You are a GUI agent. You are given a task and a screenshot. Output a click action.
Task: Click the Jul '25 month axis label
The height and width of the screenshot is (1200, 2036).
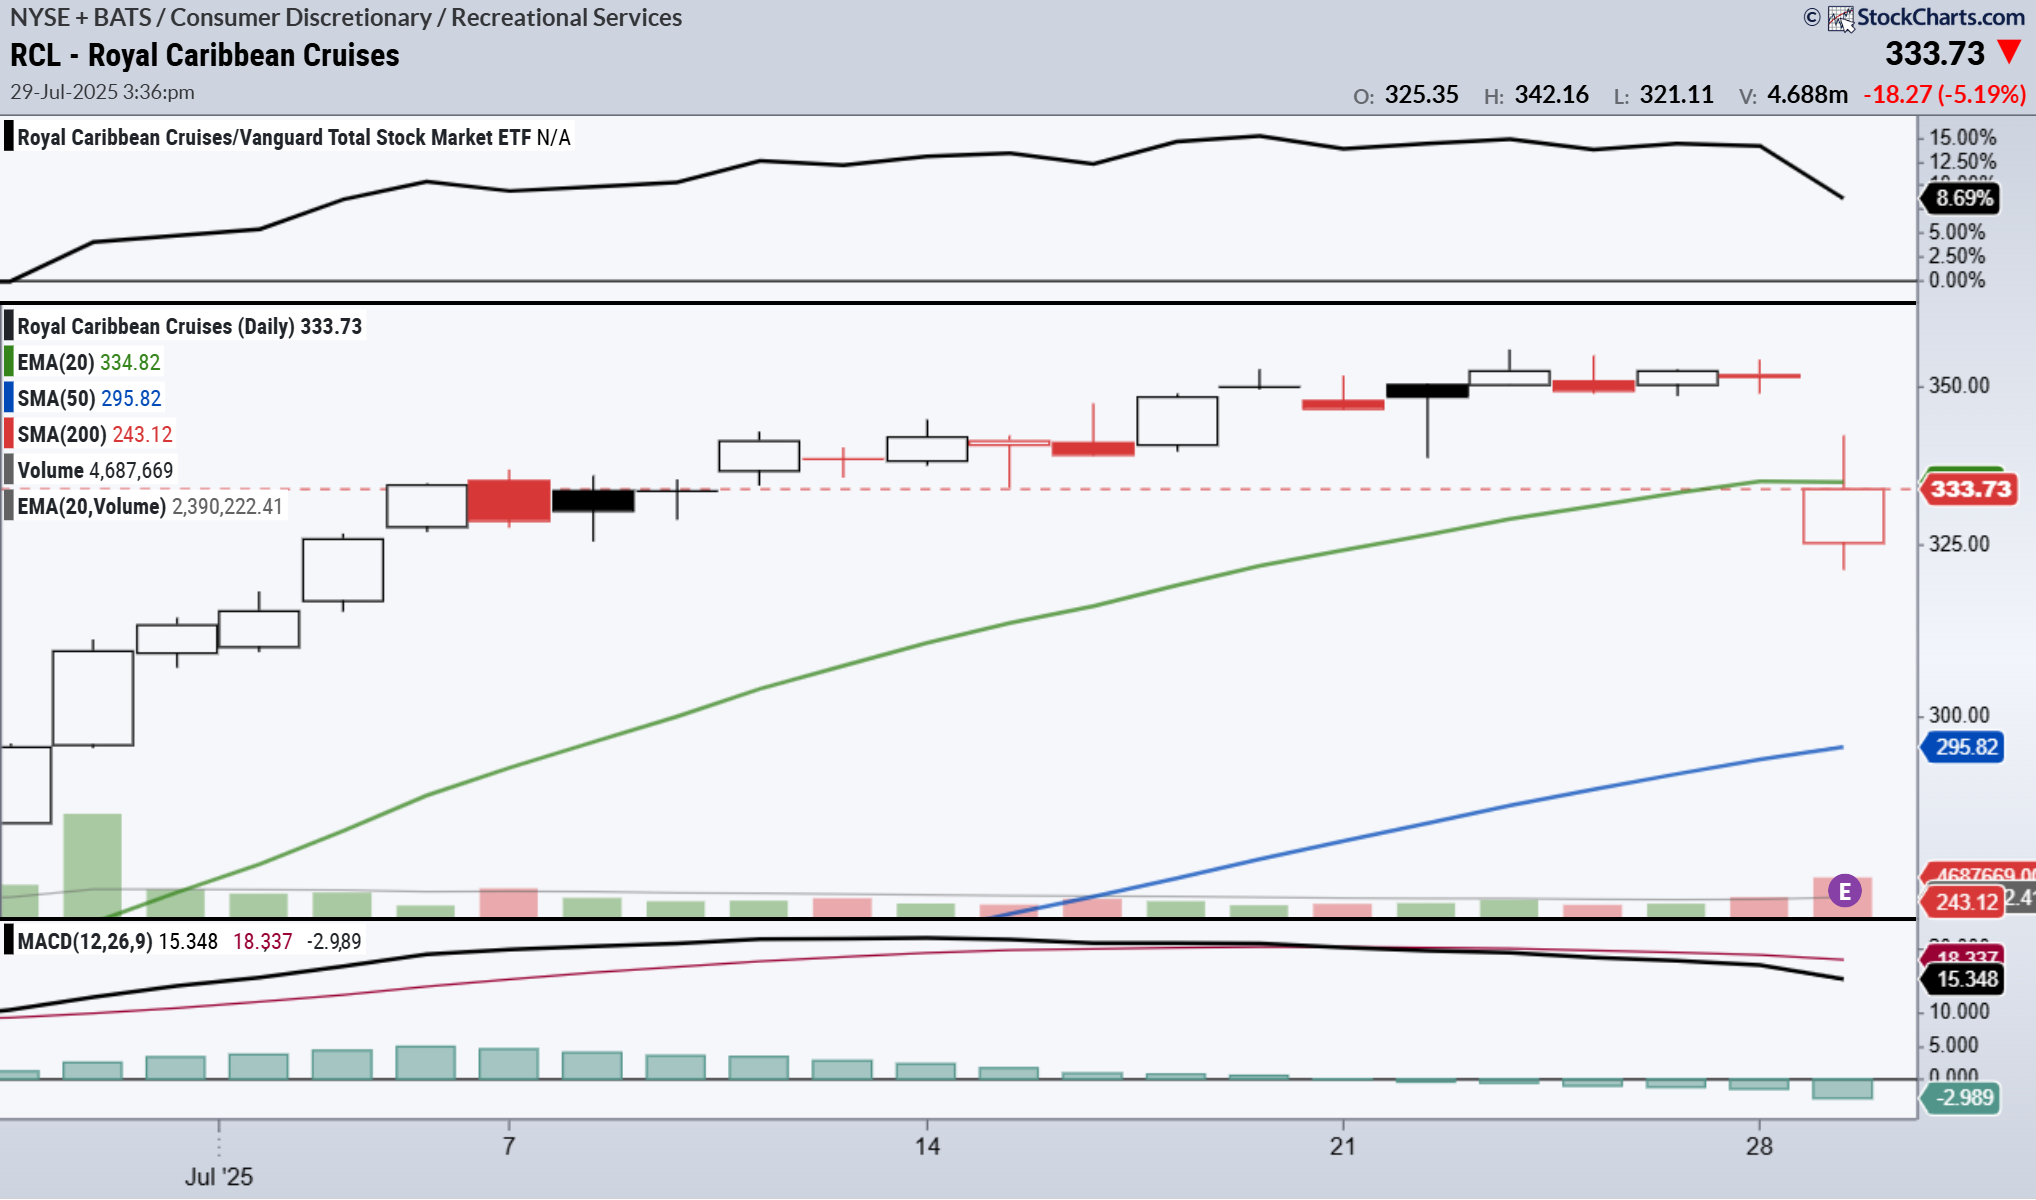pyautogui.click(x=218, y=1176)
